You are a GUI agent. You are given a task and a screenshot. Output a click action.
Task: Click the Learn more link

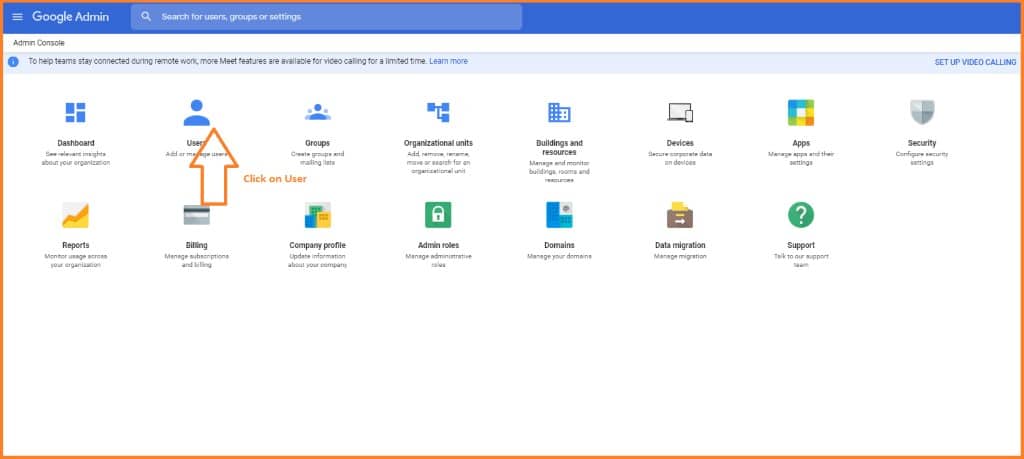tap(449, 61)
